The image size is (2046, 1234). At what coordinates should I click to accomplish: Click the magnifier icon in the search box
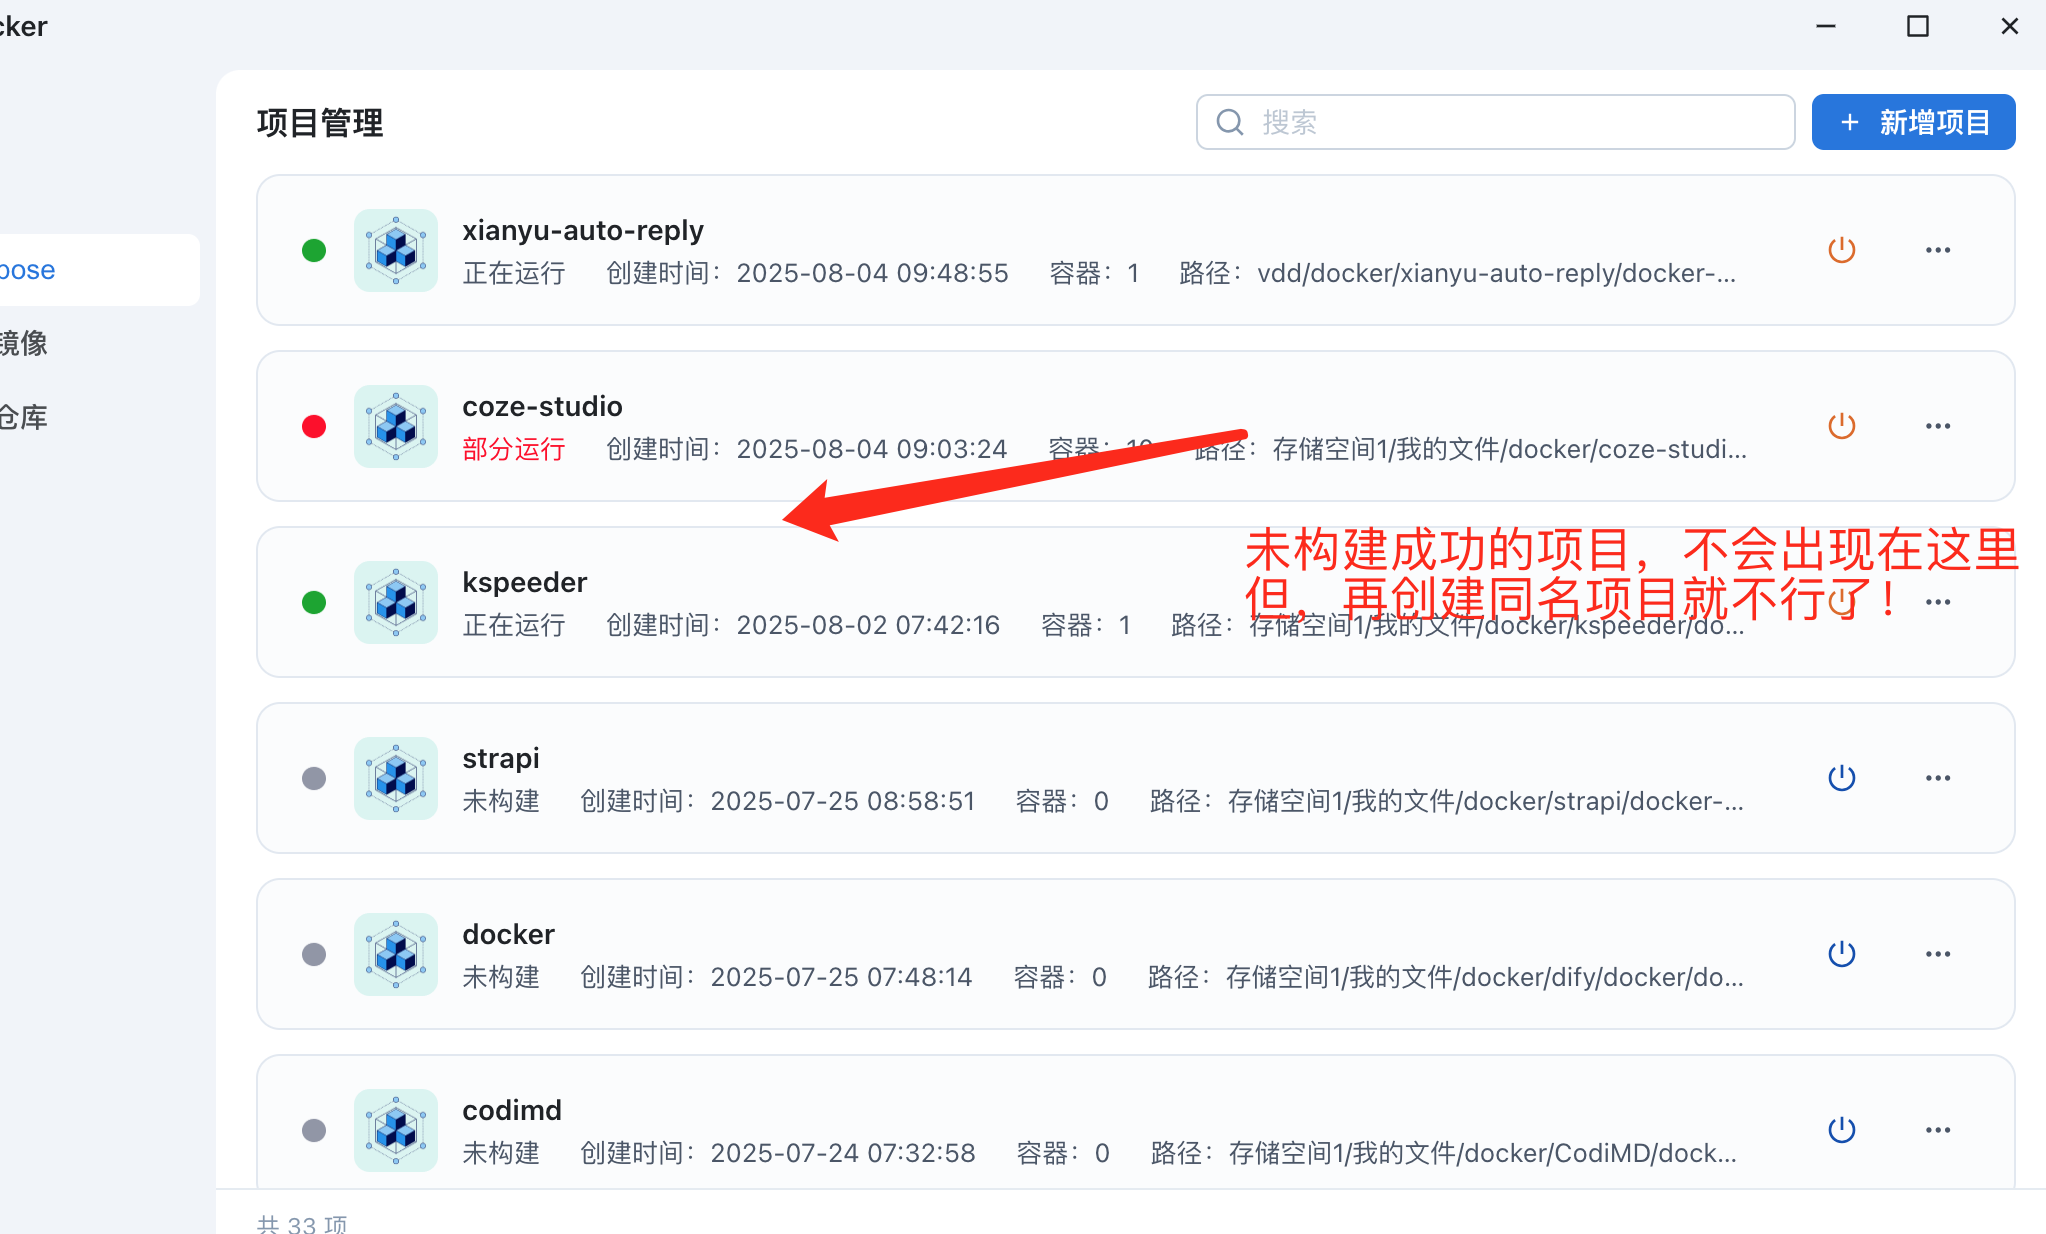tap(1229, 122)
